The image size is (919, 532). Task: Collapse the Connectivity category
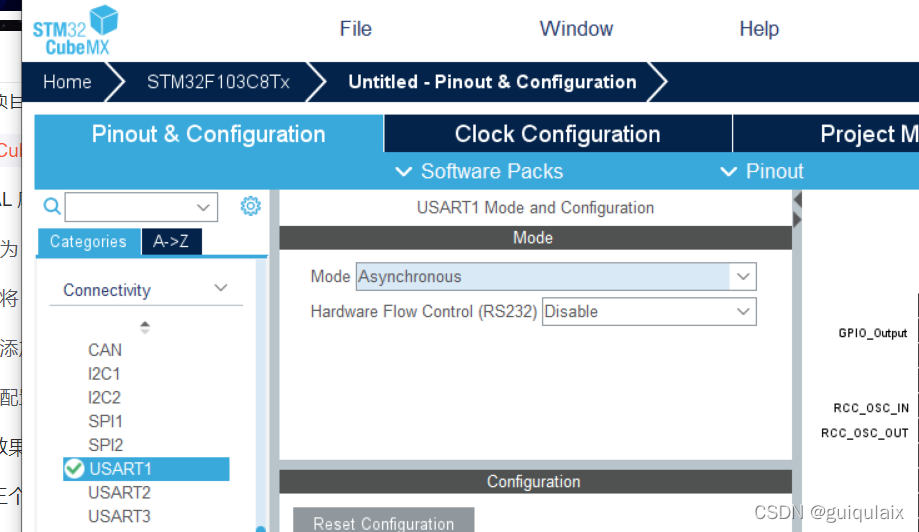(146, 289)
